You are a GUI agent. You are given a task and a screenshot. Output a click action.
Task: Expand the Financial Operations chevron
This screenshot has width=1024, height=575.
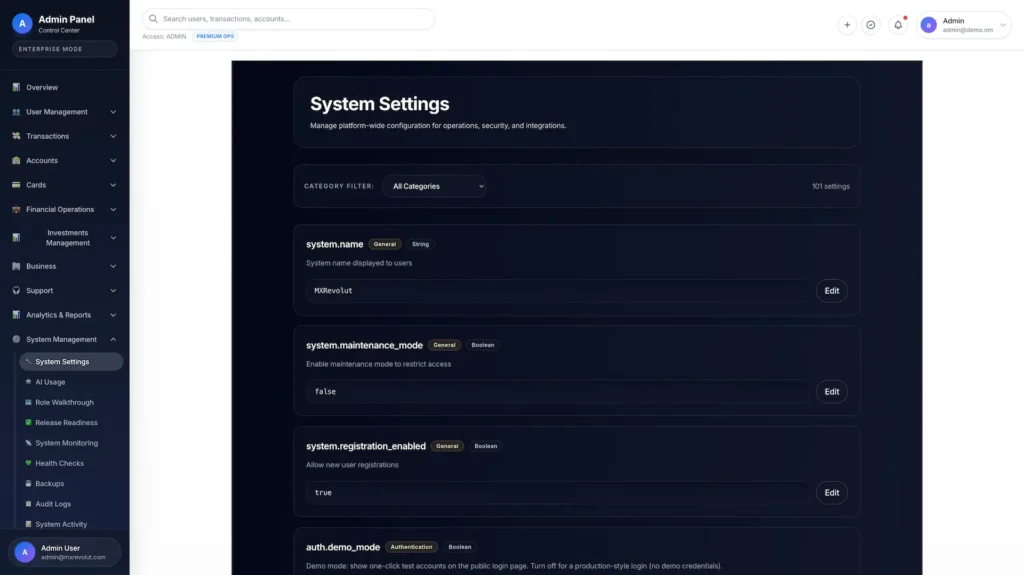113,209
